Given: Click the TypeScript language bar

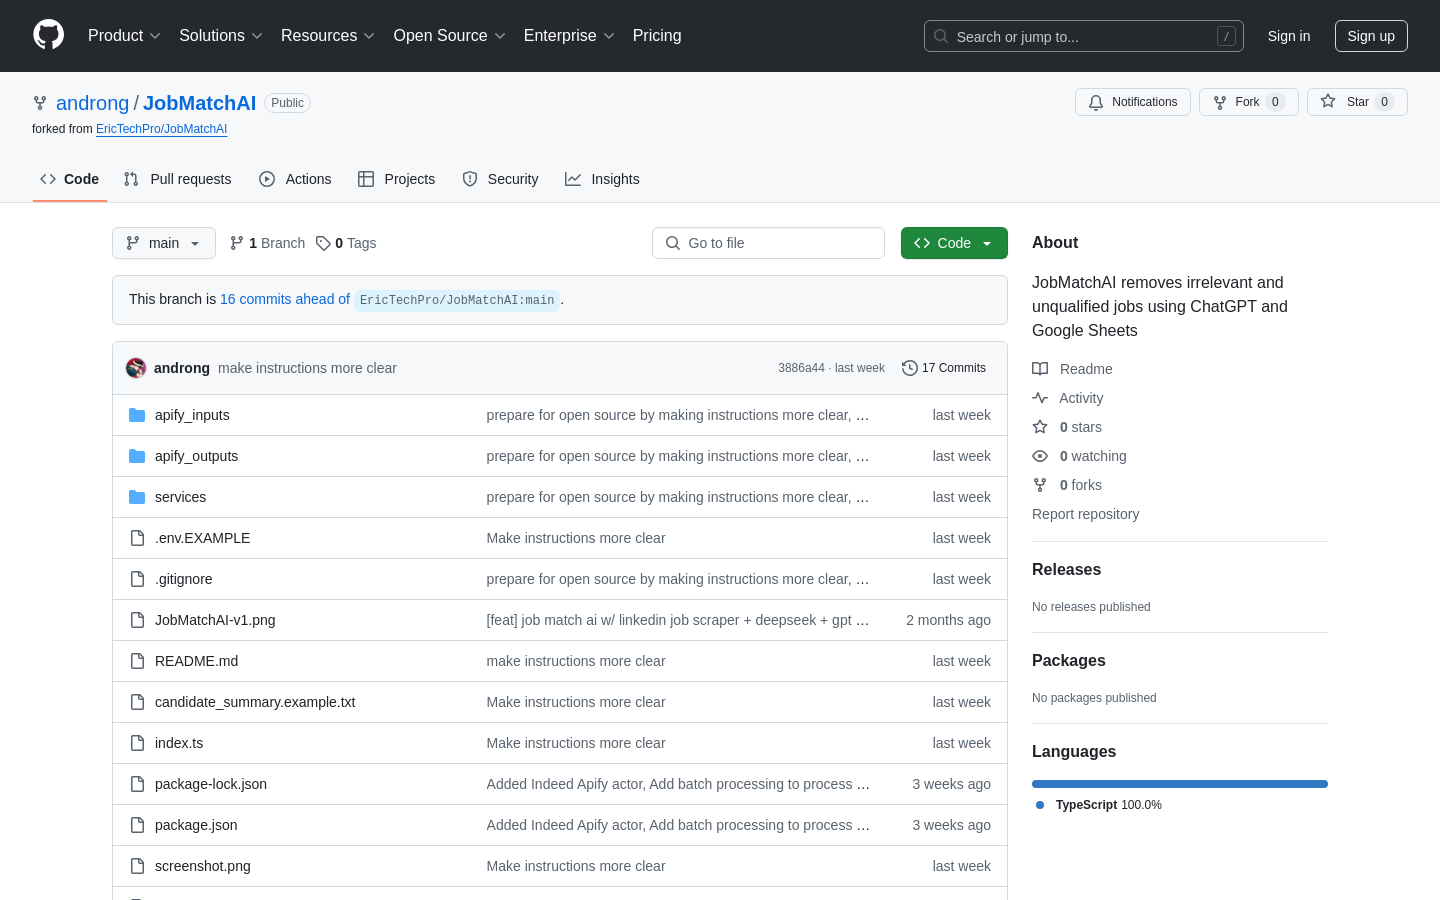Looking at the screenshot, I should click(x=1180, y=784).
